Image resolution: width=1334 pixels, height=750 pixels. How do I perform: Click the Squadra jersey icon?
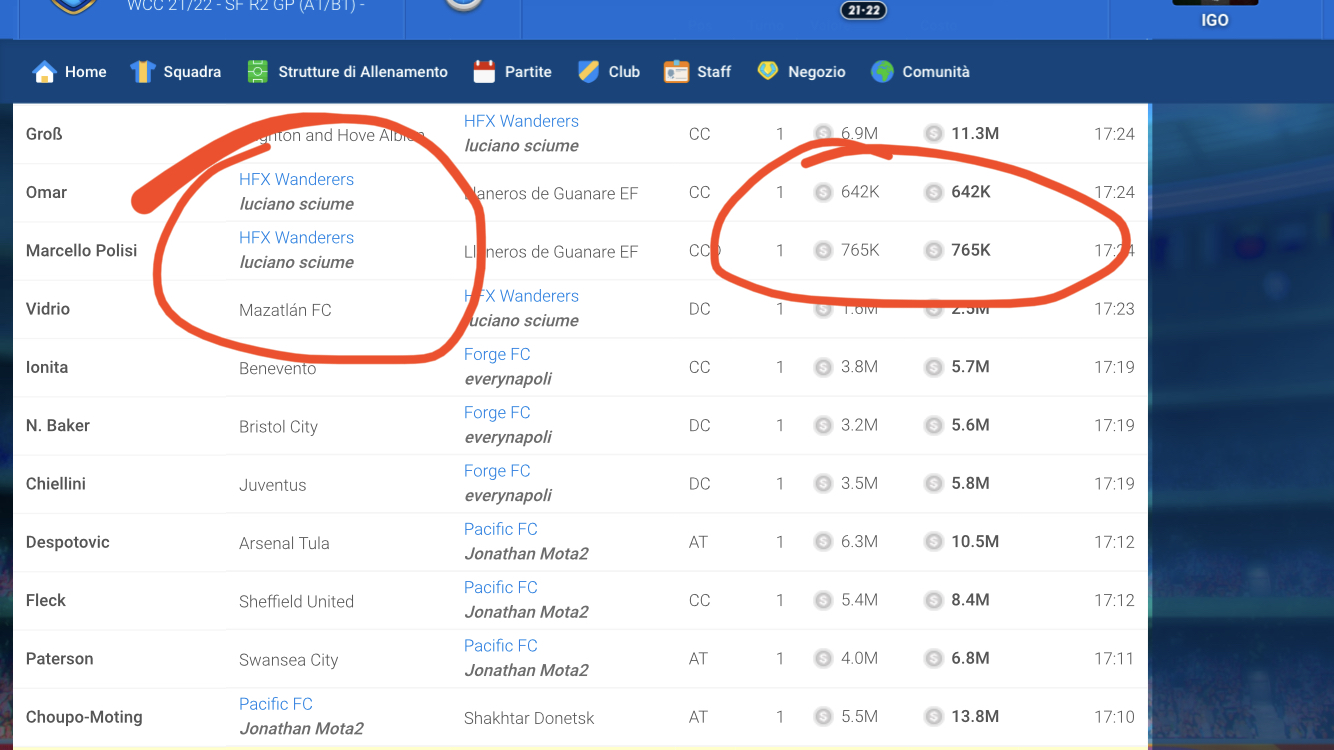(x=142, y=72)
